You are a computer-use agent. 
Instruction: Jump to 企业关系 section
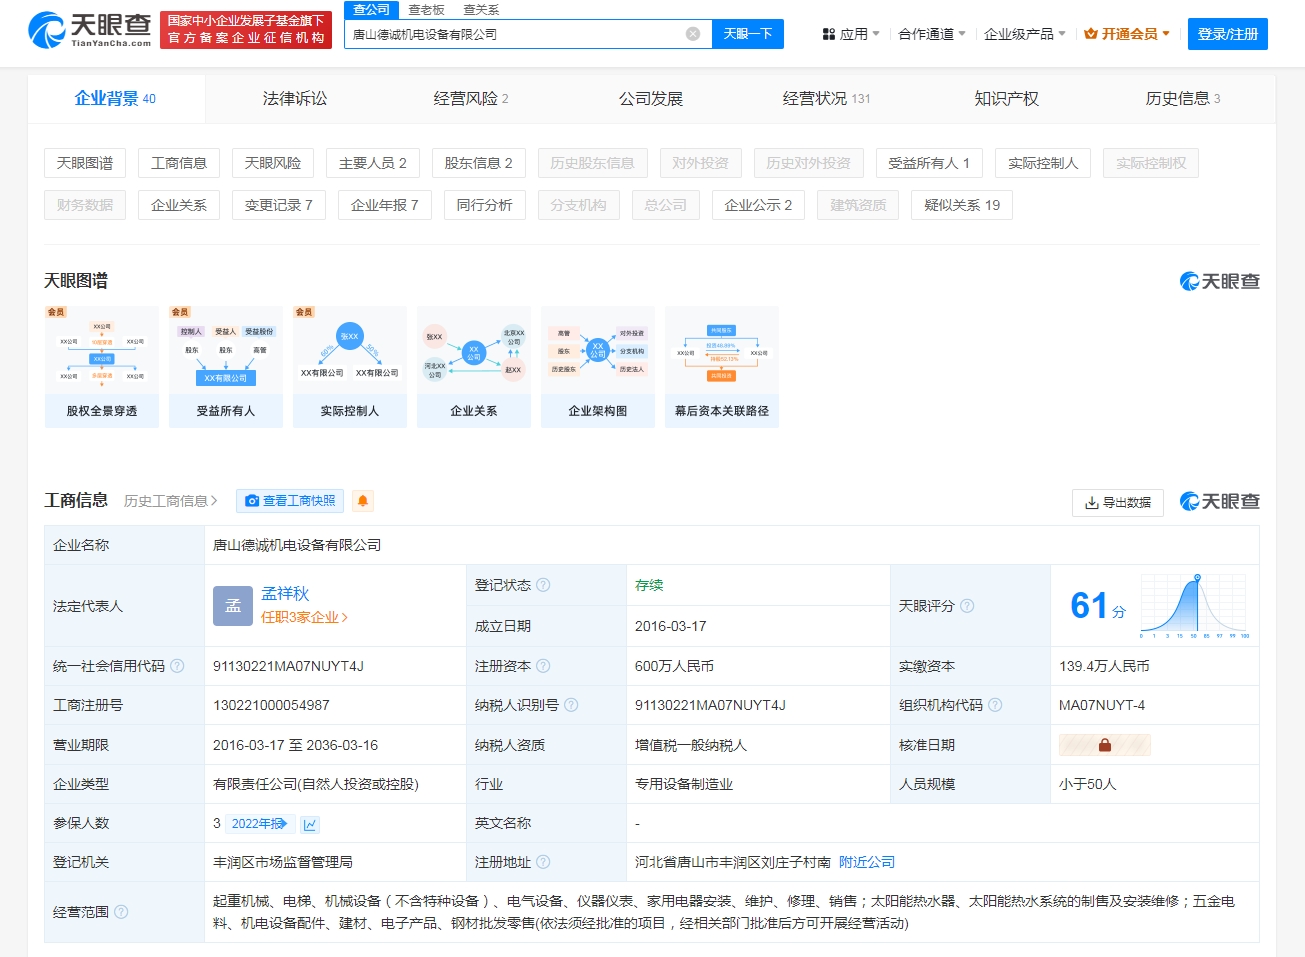(179, 205)
